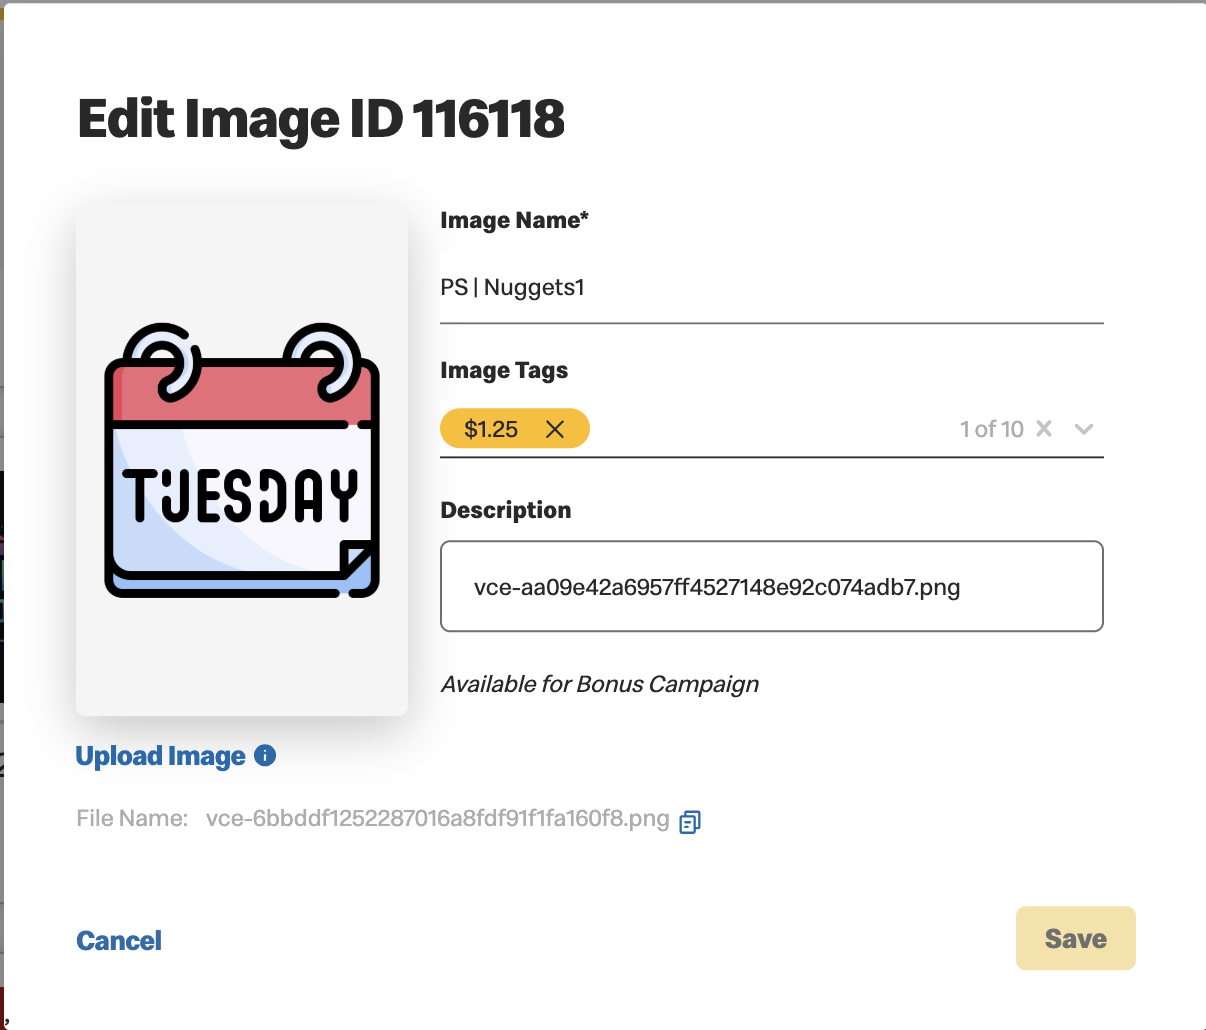
Task: Click the empty area of the tags field
Action: [x=770, y=429]
